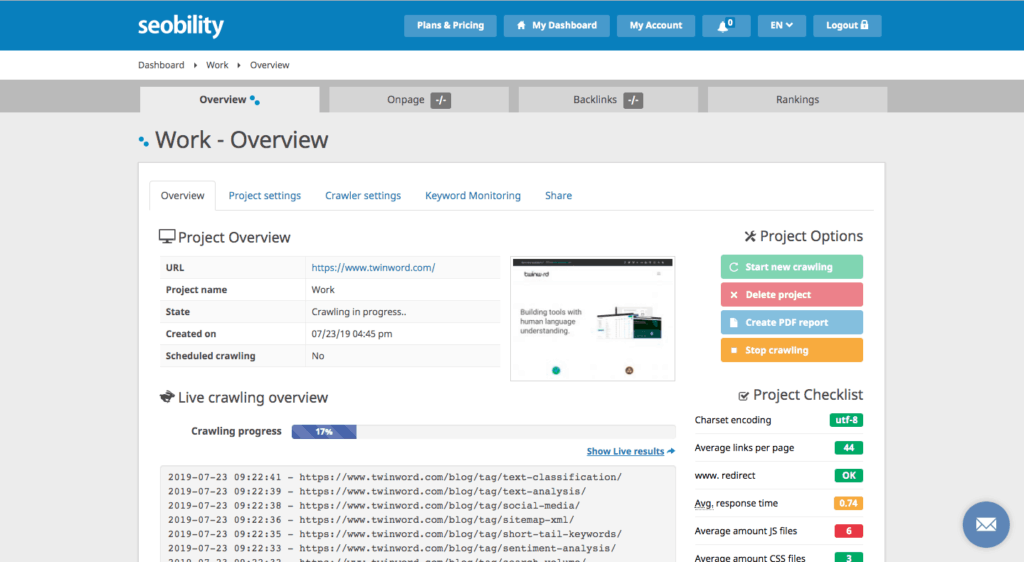1024x562 pixels.
Task: Open the twinword website preview thumbnail
Action: (592, 319)
